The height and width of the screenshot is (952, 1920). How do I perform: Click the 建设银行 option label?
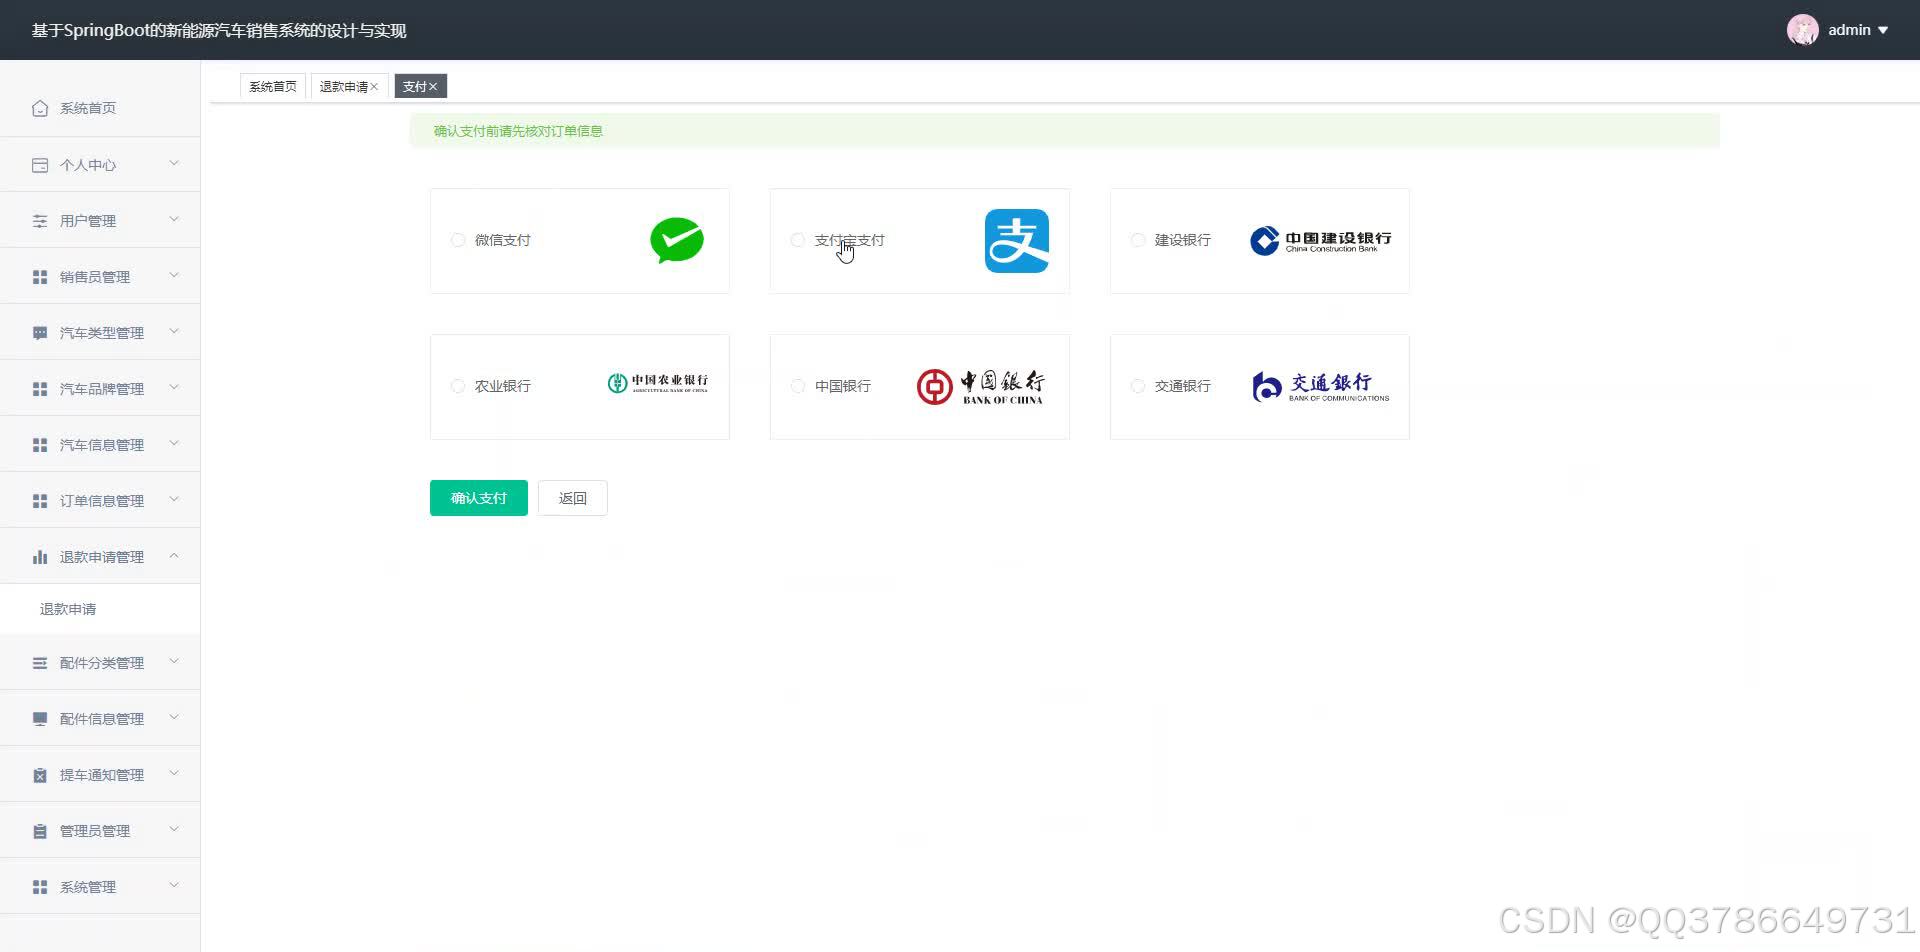point(1183,240)
